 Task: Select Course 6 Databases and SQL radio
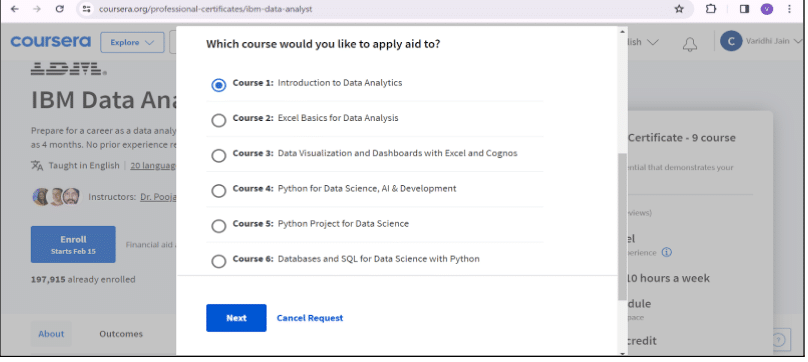pos(218,261)
